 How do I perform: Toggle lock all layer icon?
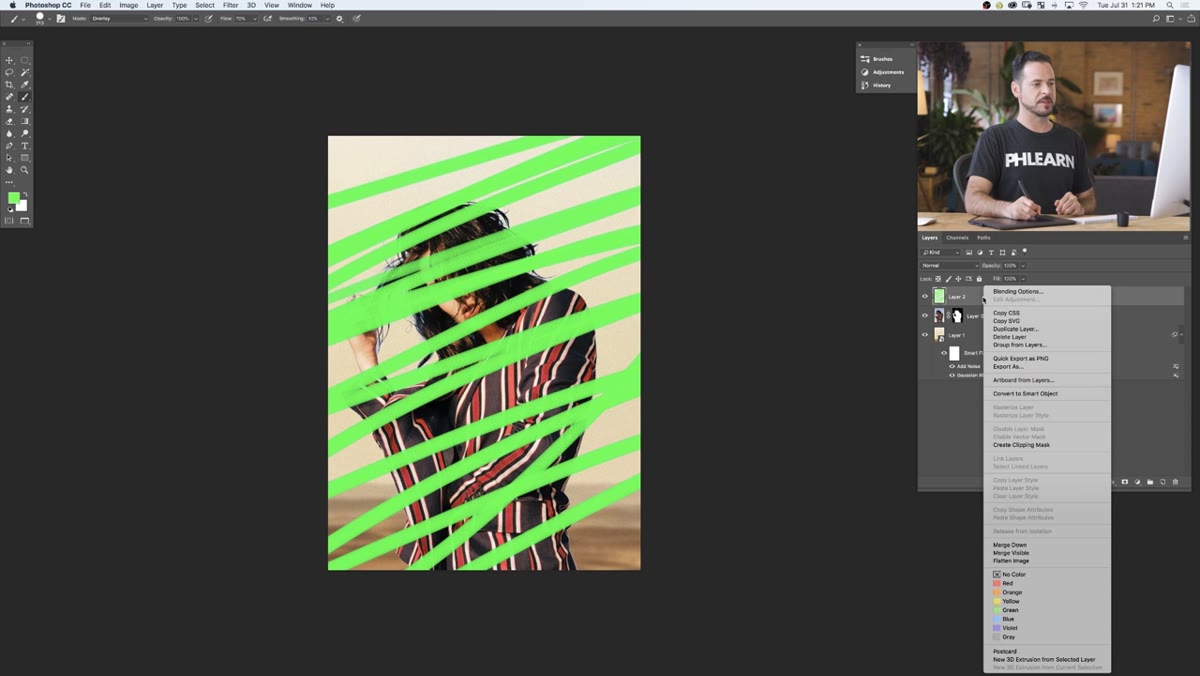pyautogui.click(x=979, y=279)
